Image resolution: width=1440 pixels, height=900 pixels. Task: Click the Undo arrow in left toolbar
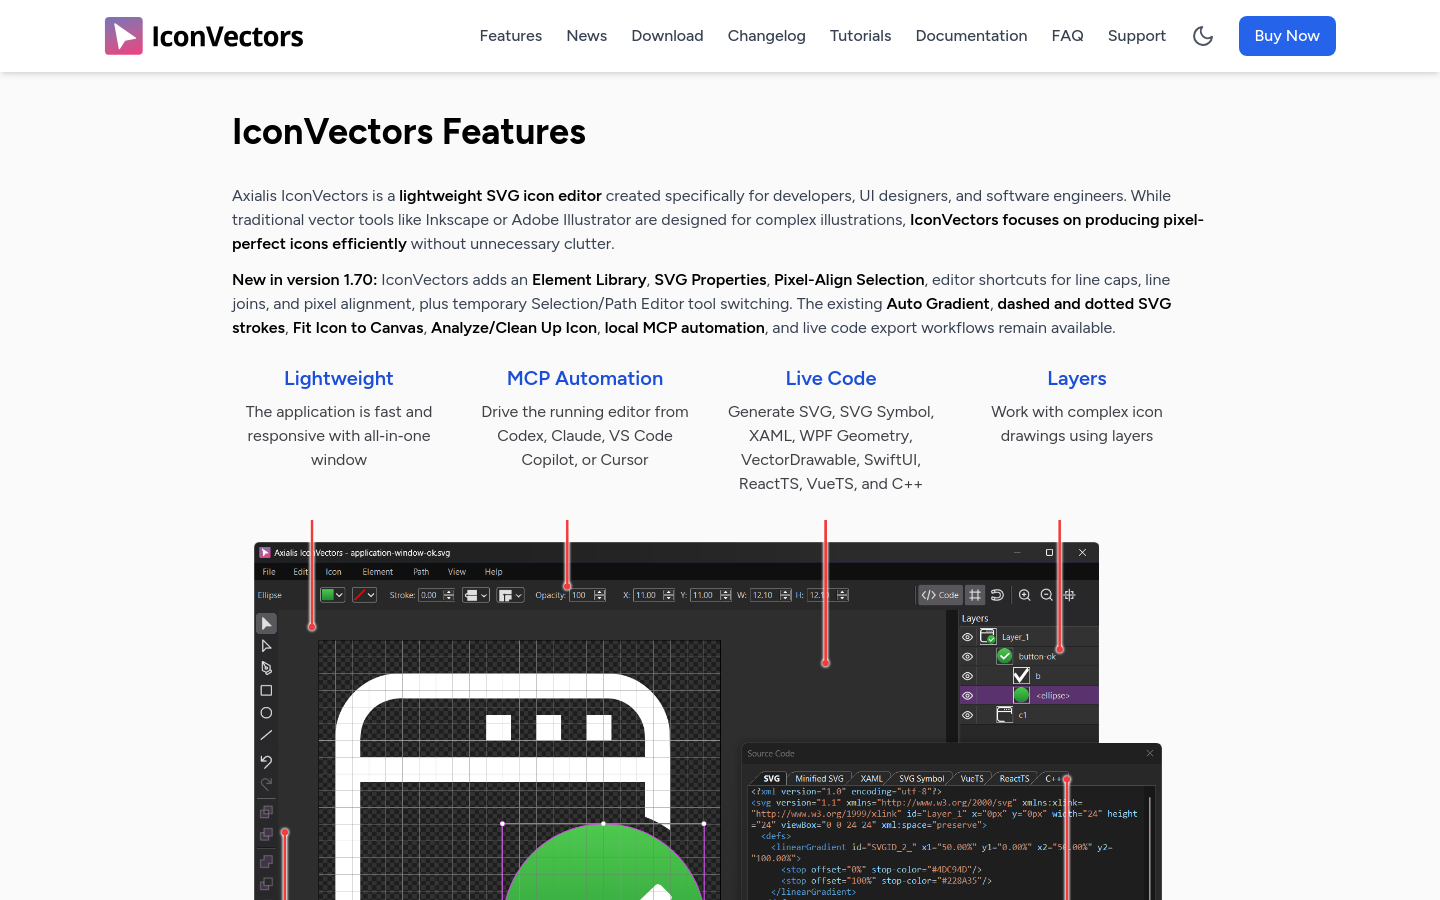266,762
